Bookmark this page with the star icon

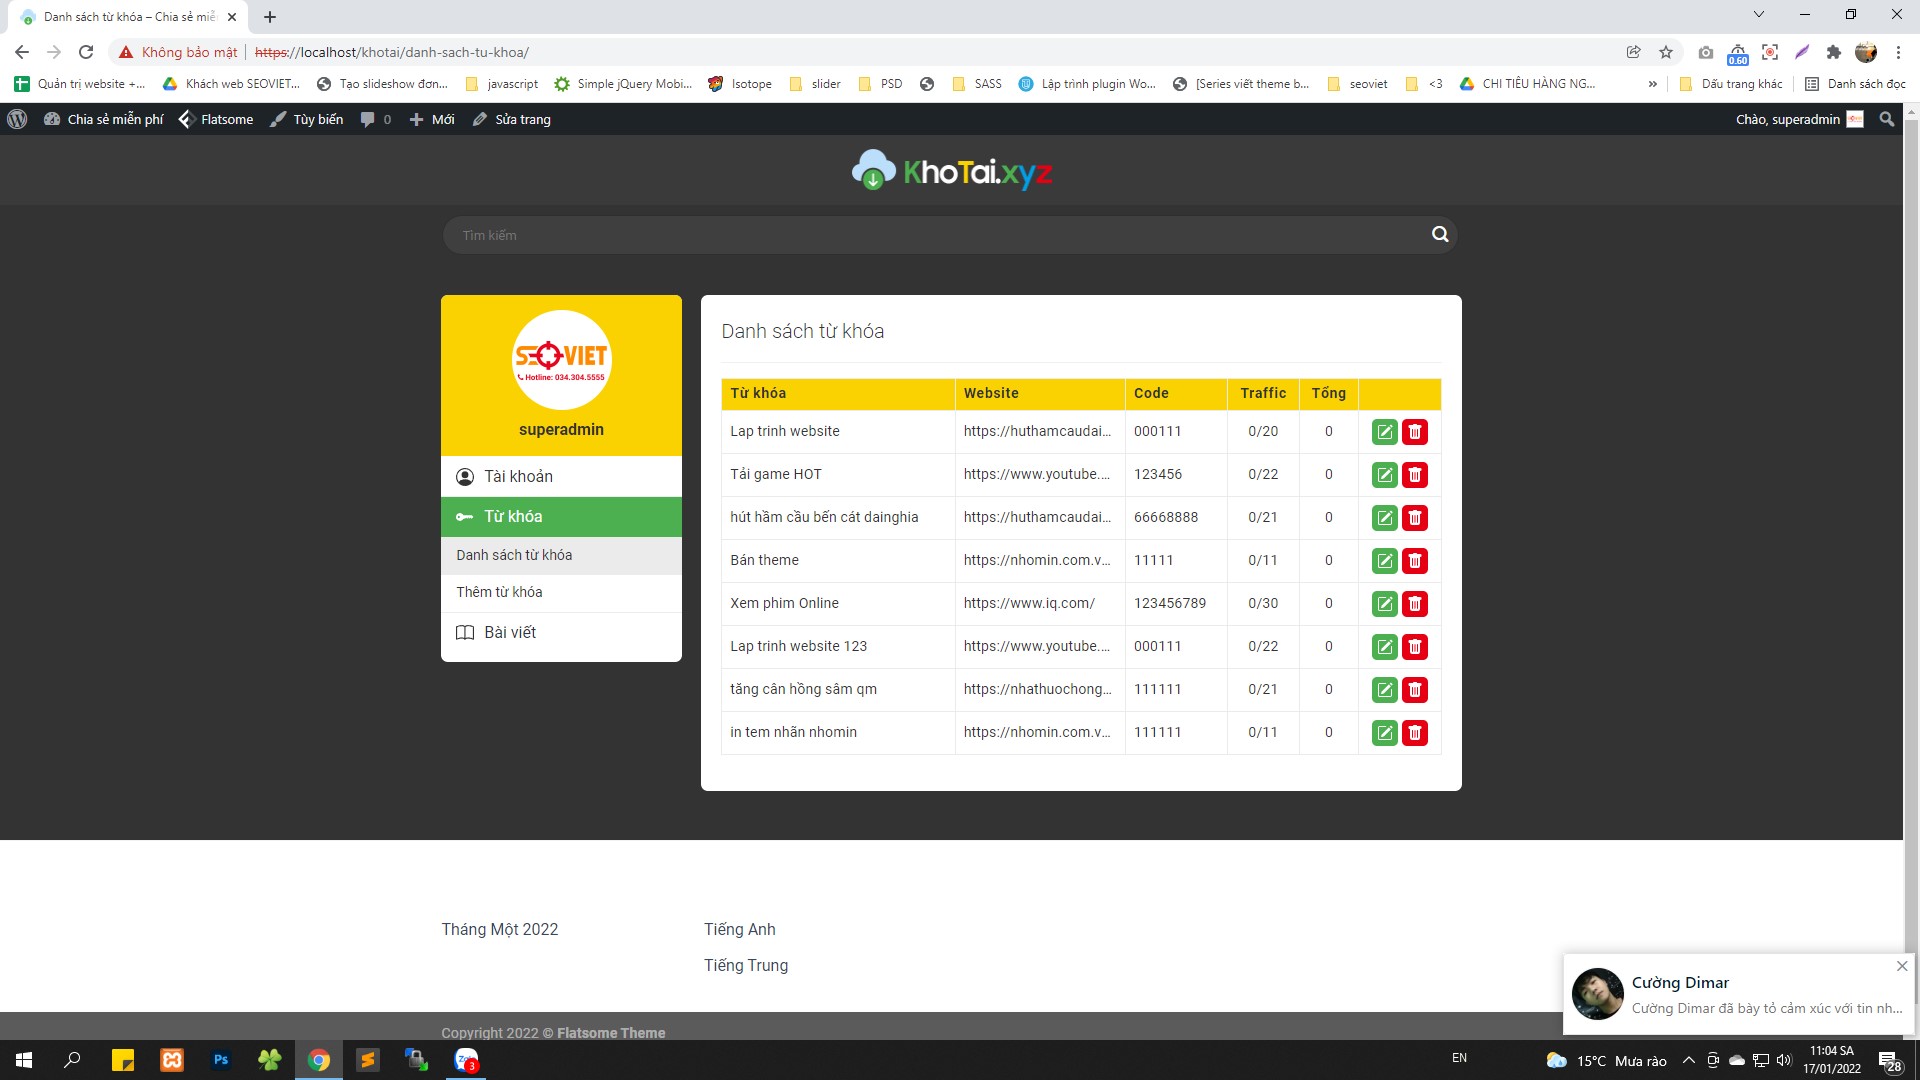click(x=1666, y=52)
